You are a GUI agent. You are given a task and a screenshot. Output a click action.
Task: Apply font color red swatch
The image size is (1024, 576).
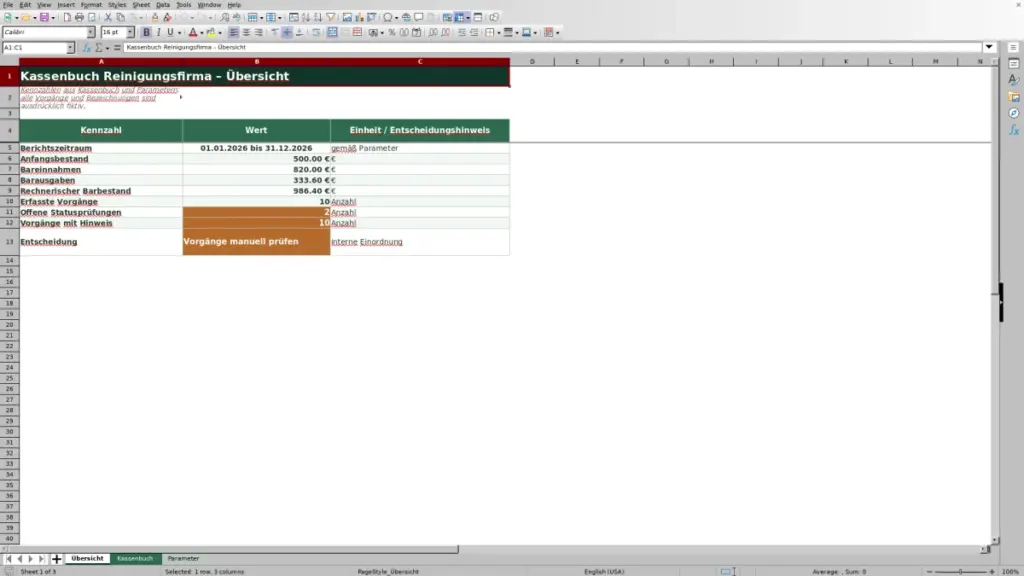click(x=193, y=33)
